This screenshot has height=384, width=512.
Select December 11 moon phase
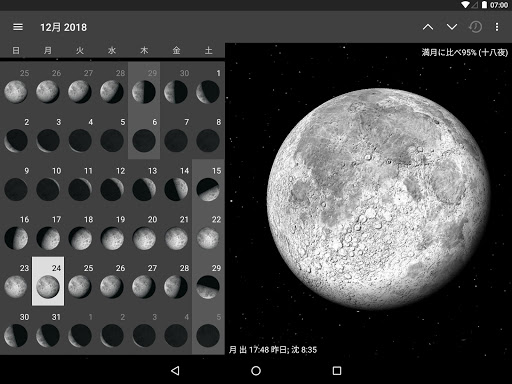click(x=80, y=184)
